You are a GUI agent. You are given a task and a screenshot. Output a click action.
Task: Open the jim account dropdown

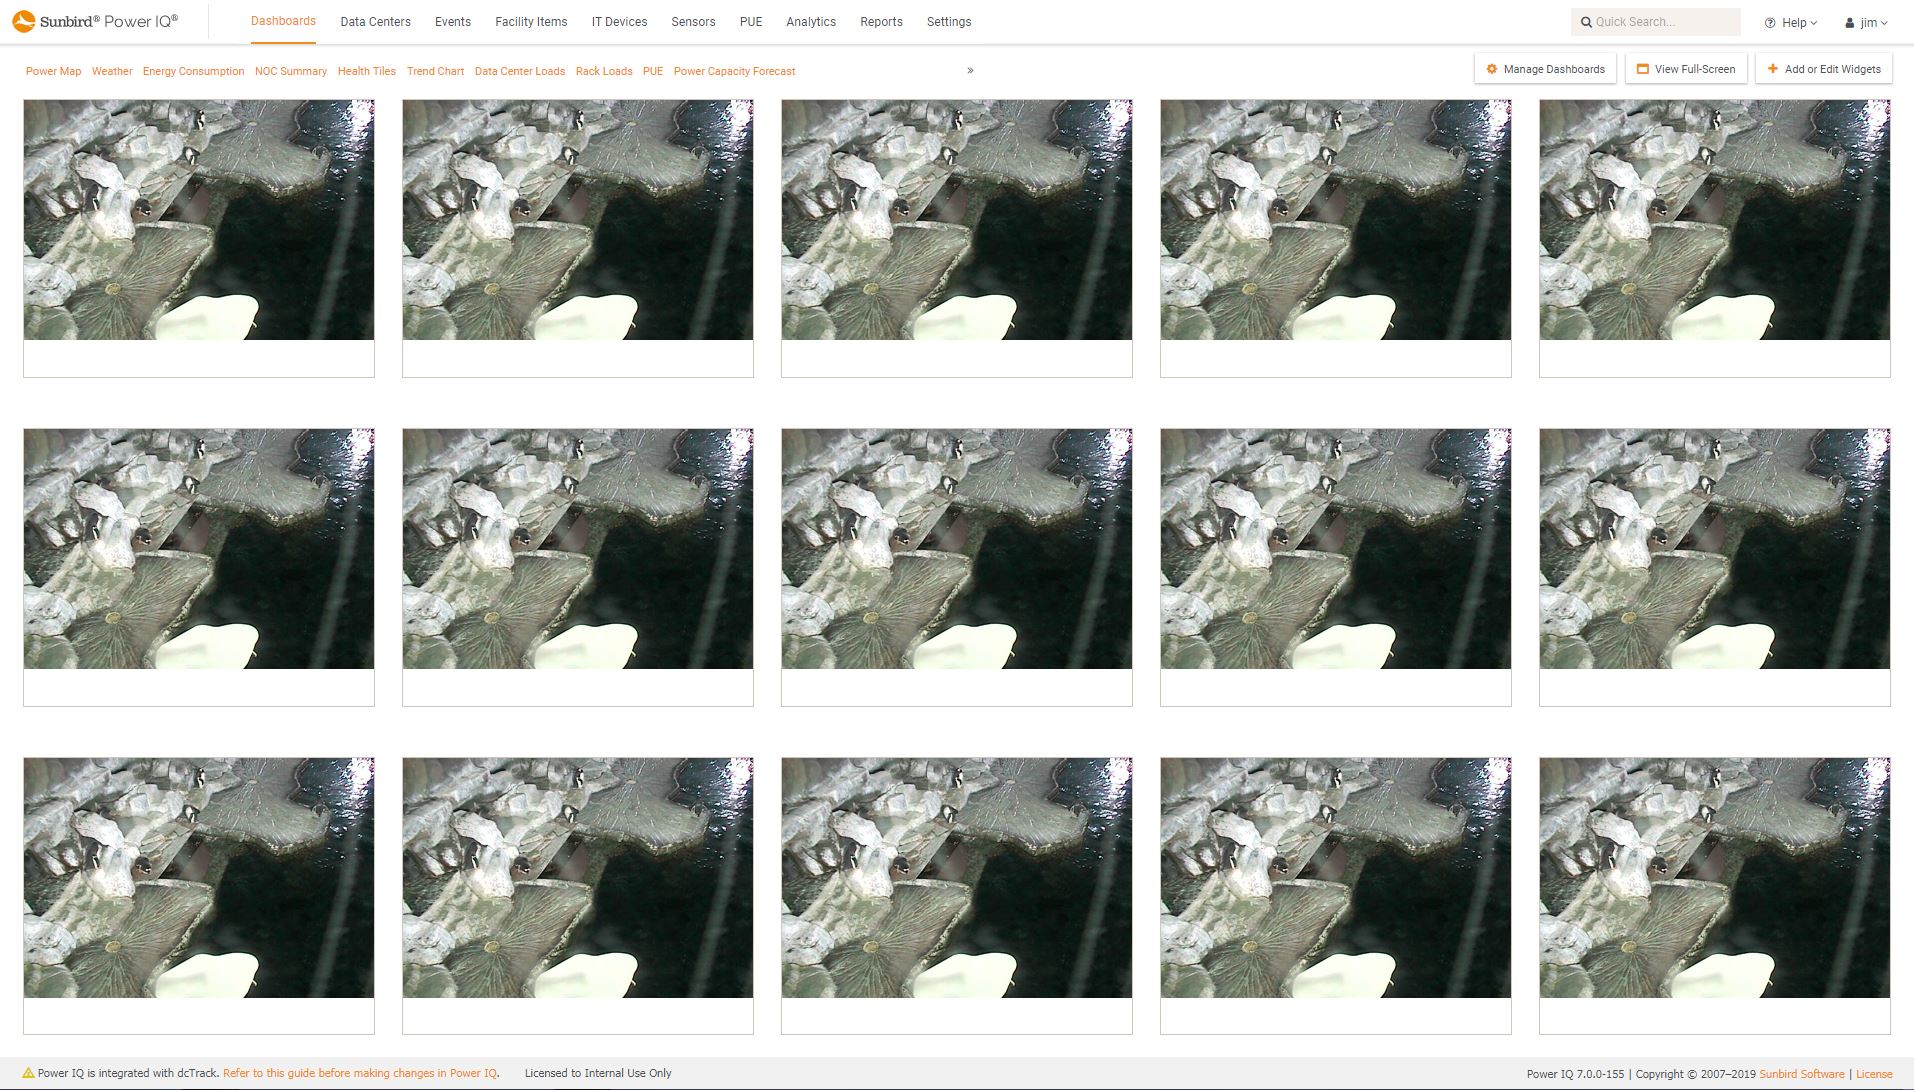tap(1867, 22)
